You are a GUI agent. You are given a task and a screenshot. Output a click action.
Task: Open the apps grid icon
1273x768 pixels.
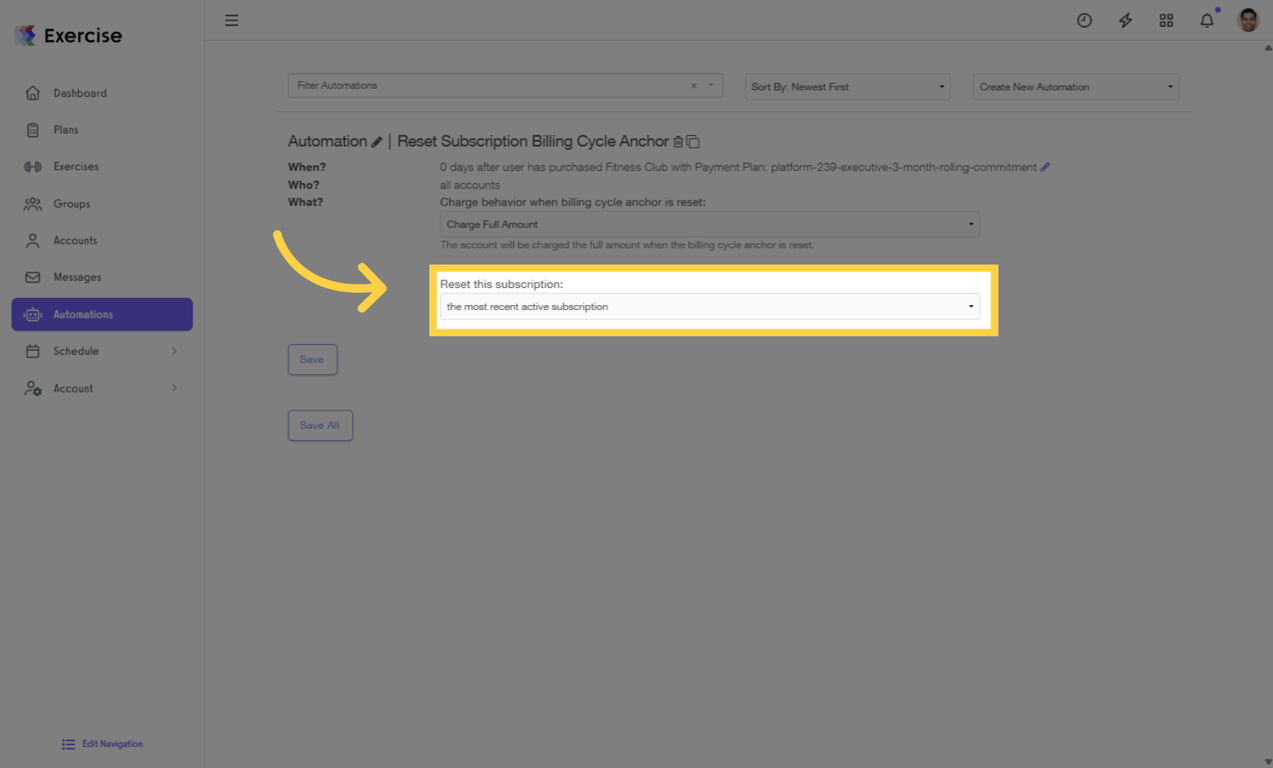coord(1166,20)
